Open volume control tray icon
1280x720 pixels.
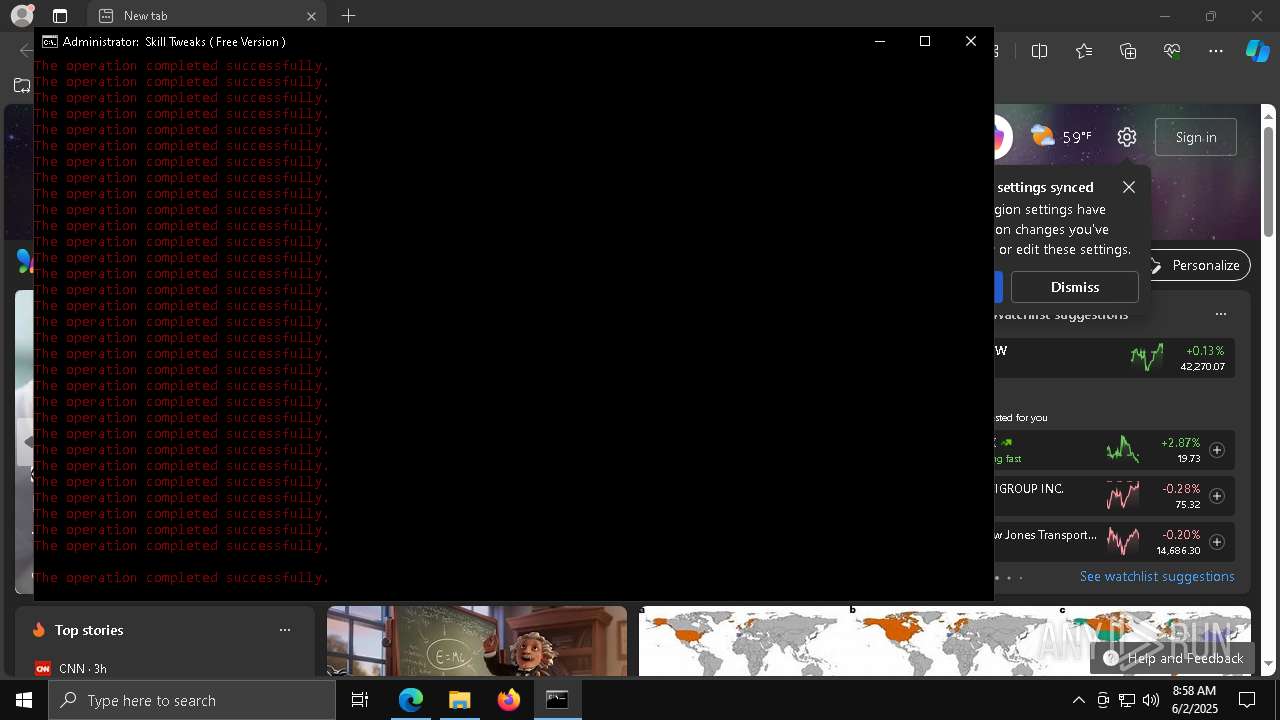[x=1151, y=700]
